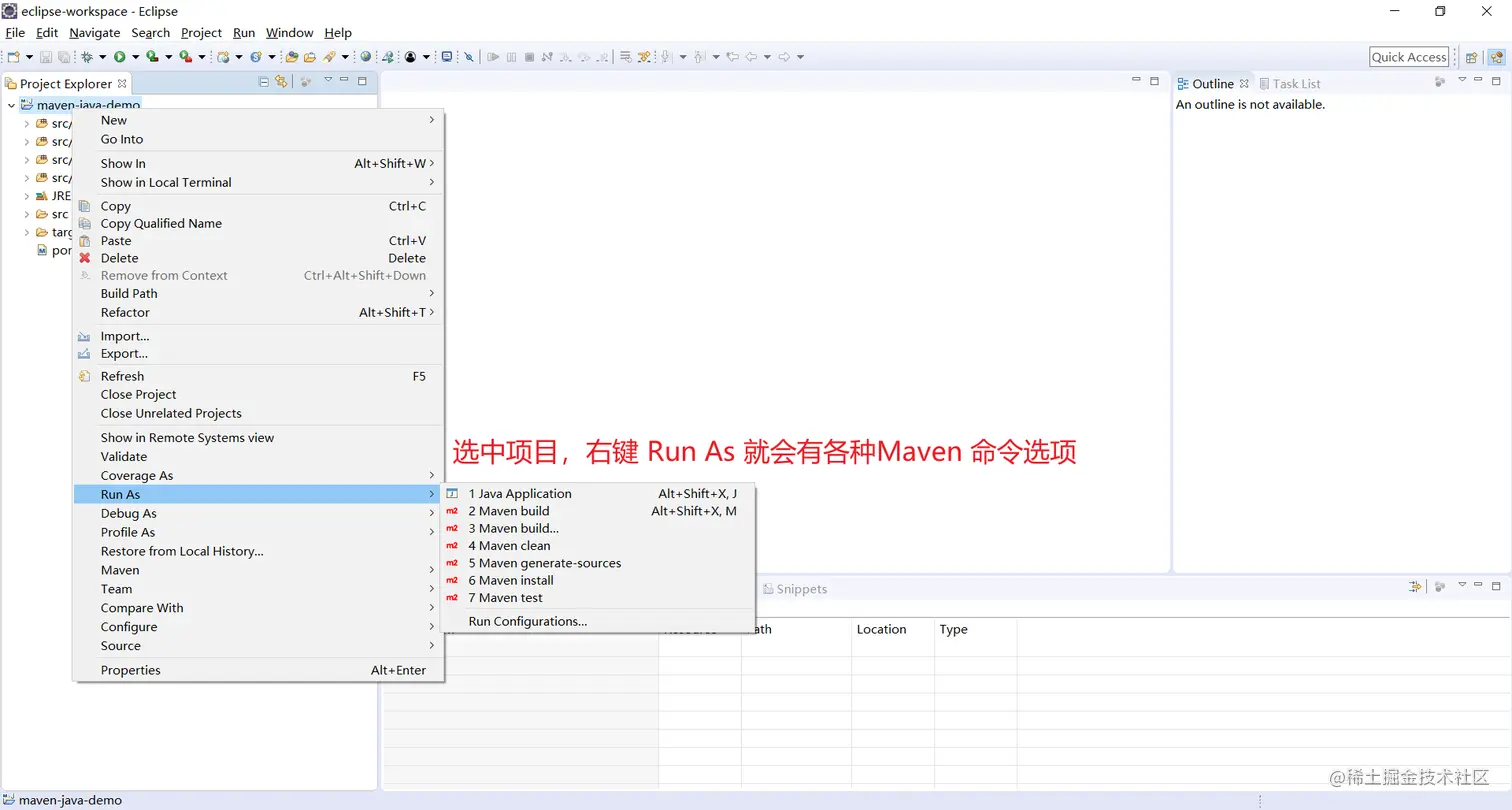The width and height of the screenshot is (1512, 810).
Task: Select 5 Maven generate-sources entry
Action: click(597, 563)
